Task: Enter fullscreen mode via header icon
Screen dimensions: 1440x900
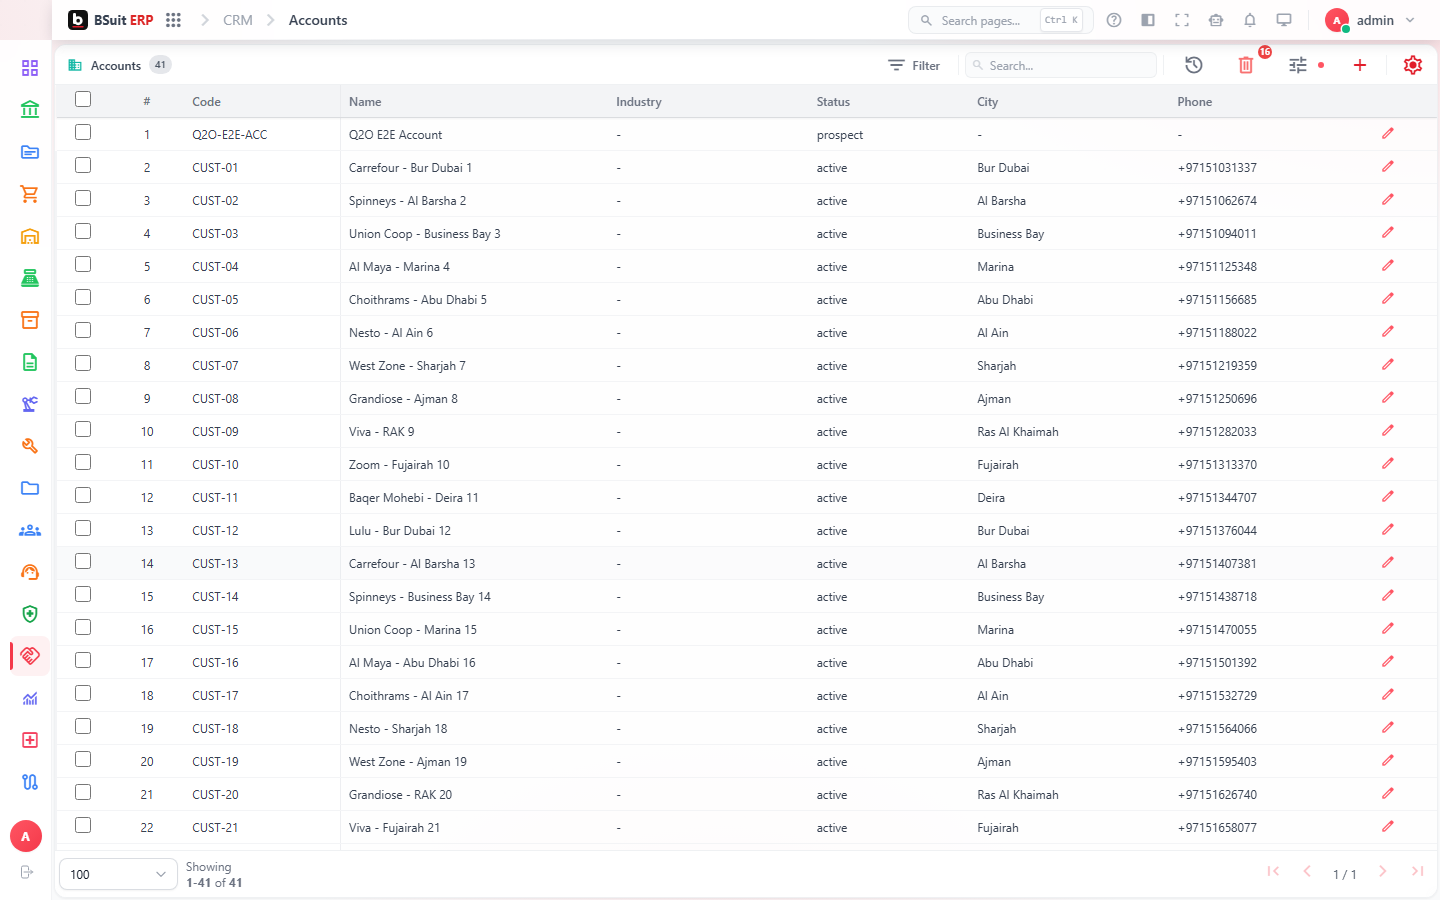Action: [x=1182, y=20]
